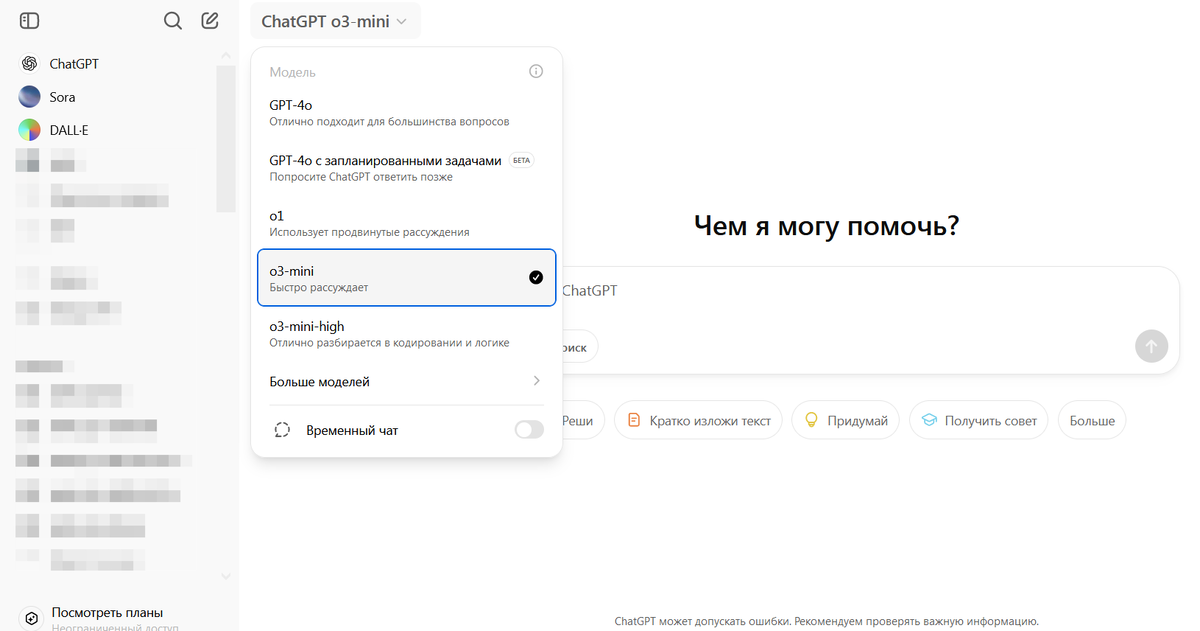Click the info icon next to Модель
The width and height of the screenshot is (1200, 631).
(x=536, y=71)
